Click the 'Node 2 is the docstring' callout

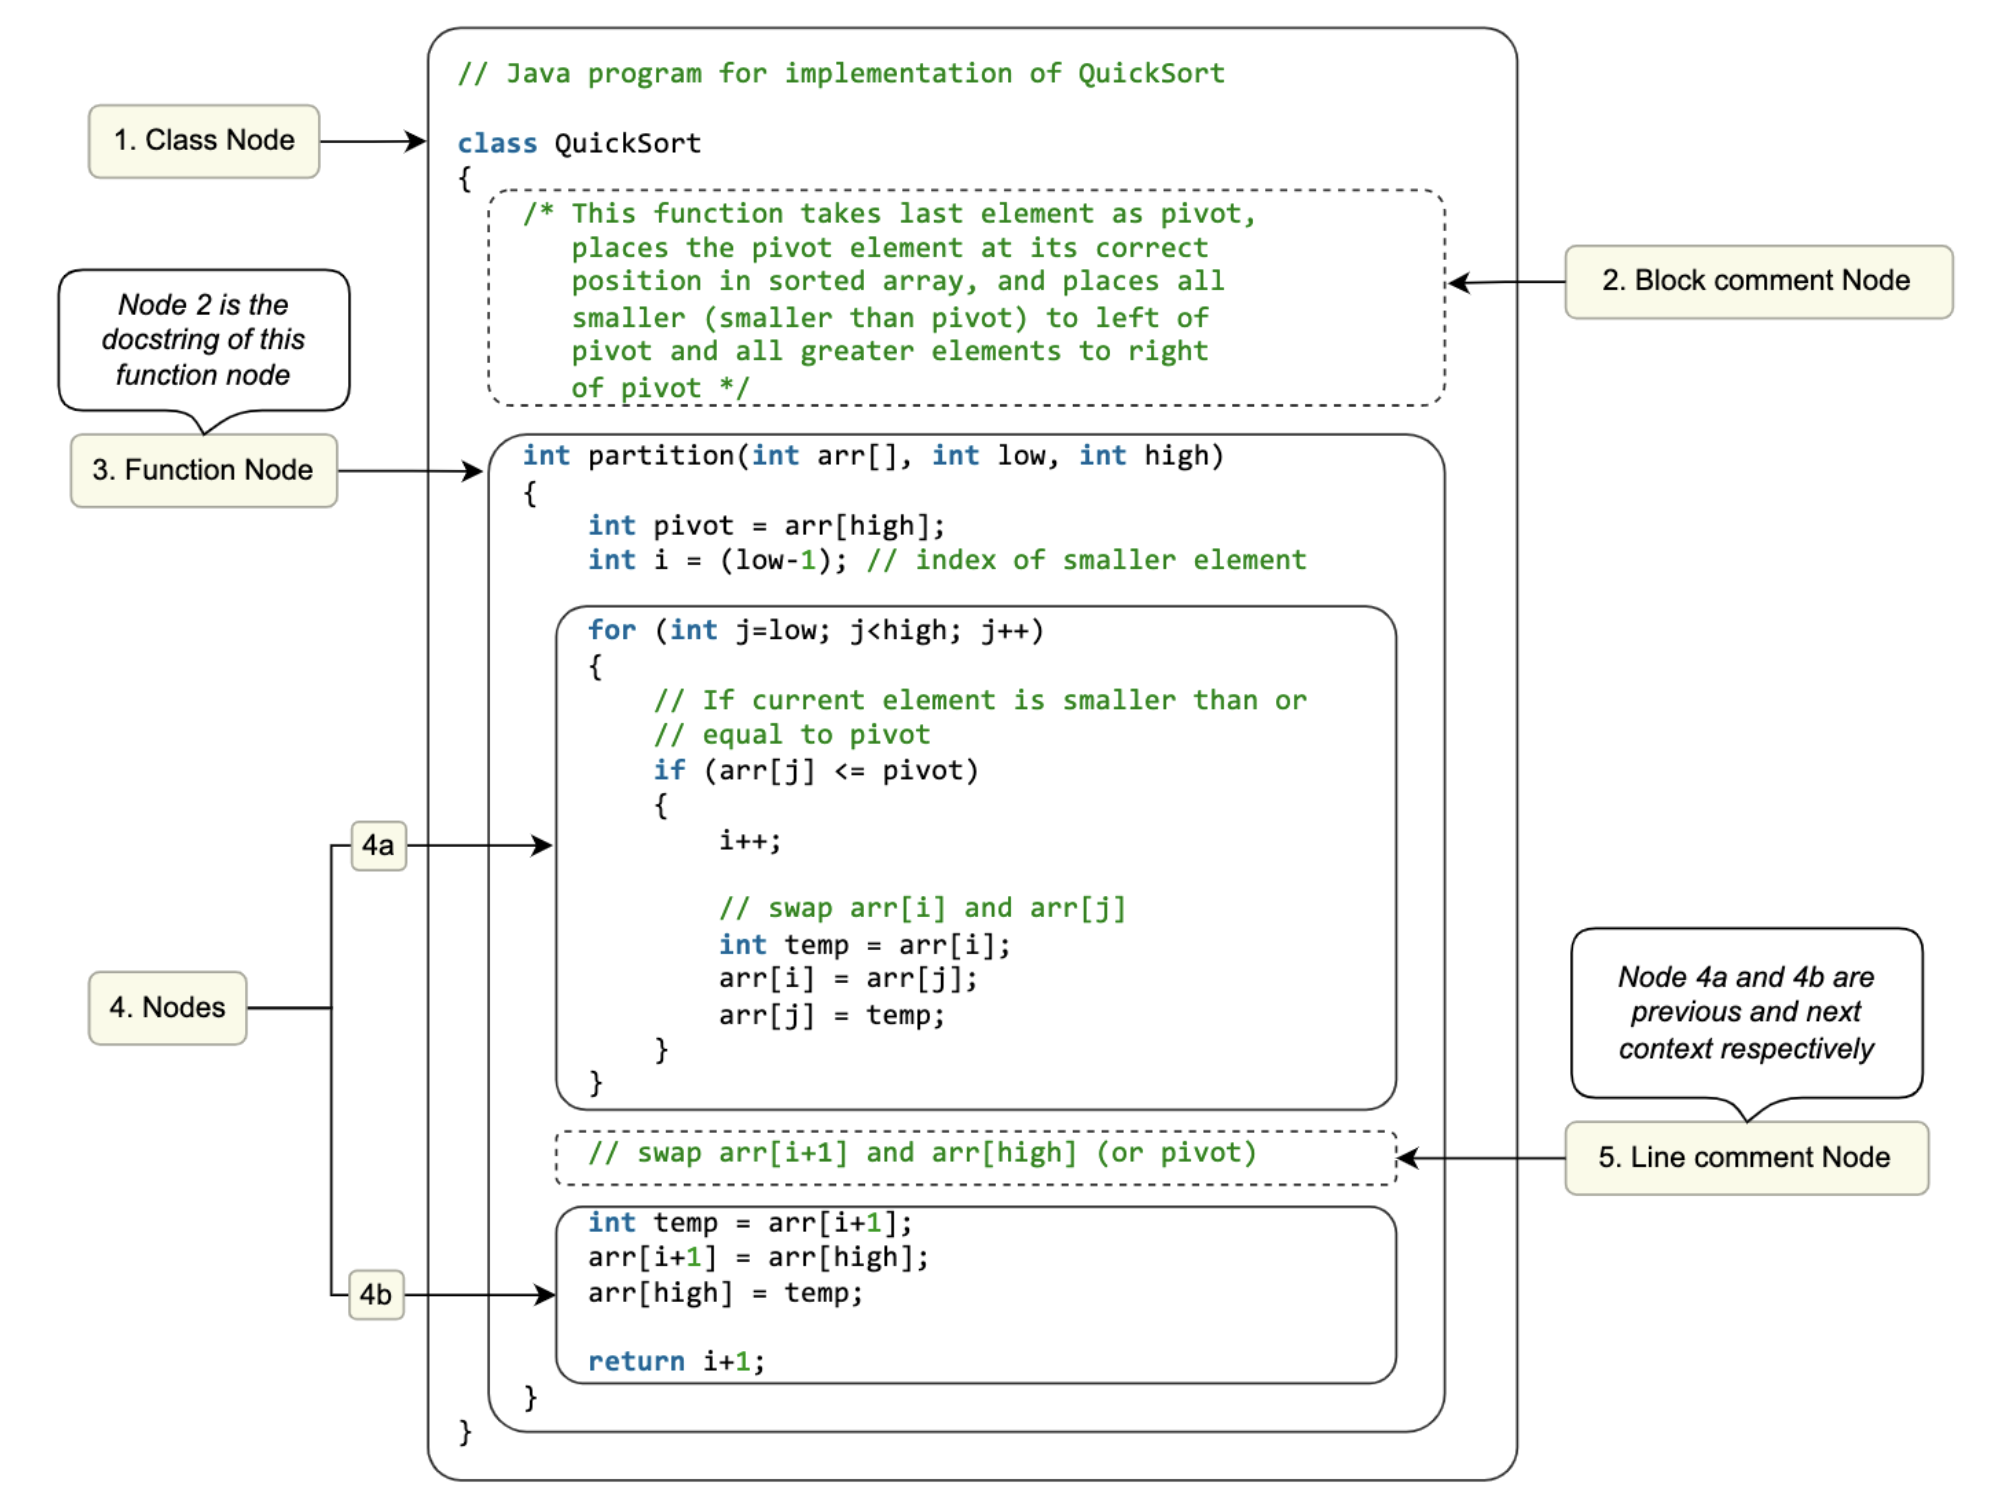(x=203, y=340)
